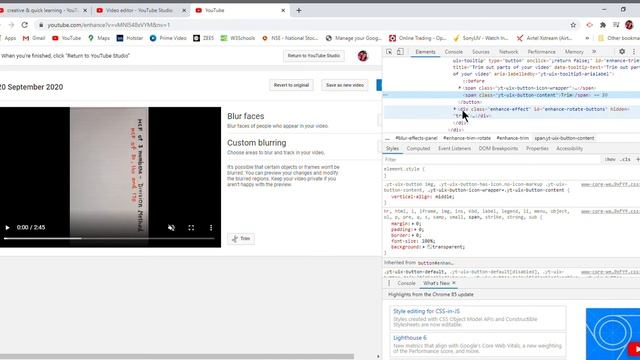
Task: Select #blur-effects-panel breadcrumb
Action: point(416,138)
